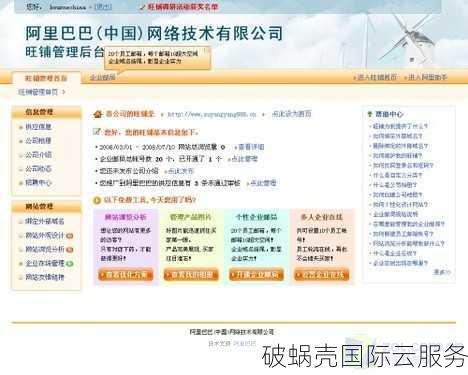This screenshot has height=375, width=468.
Task: Click the bullet icon beside 招聘中心
Action: [21, 183]
